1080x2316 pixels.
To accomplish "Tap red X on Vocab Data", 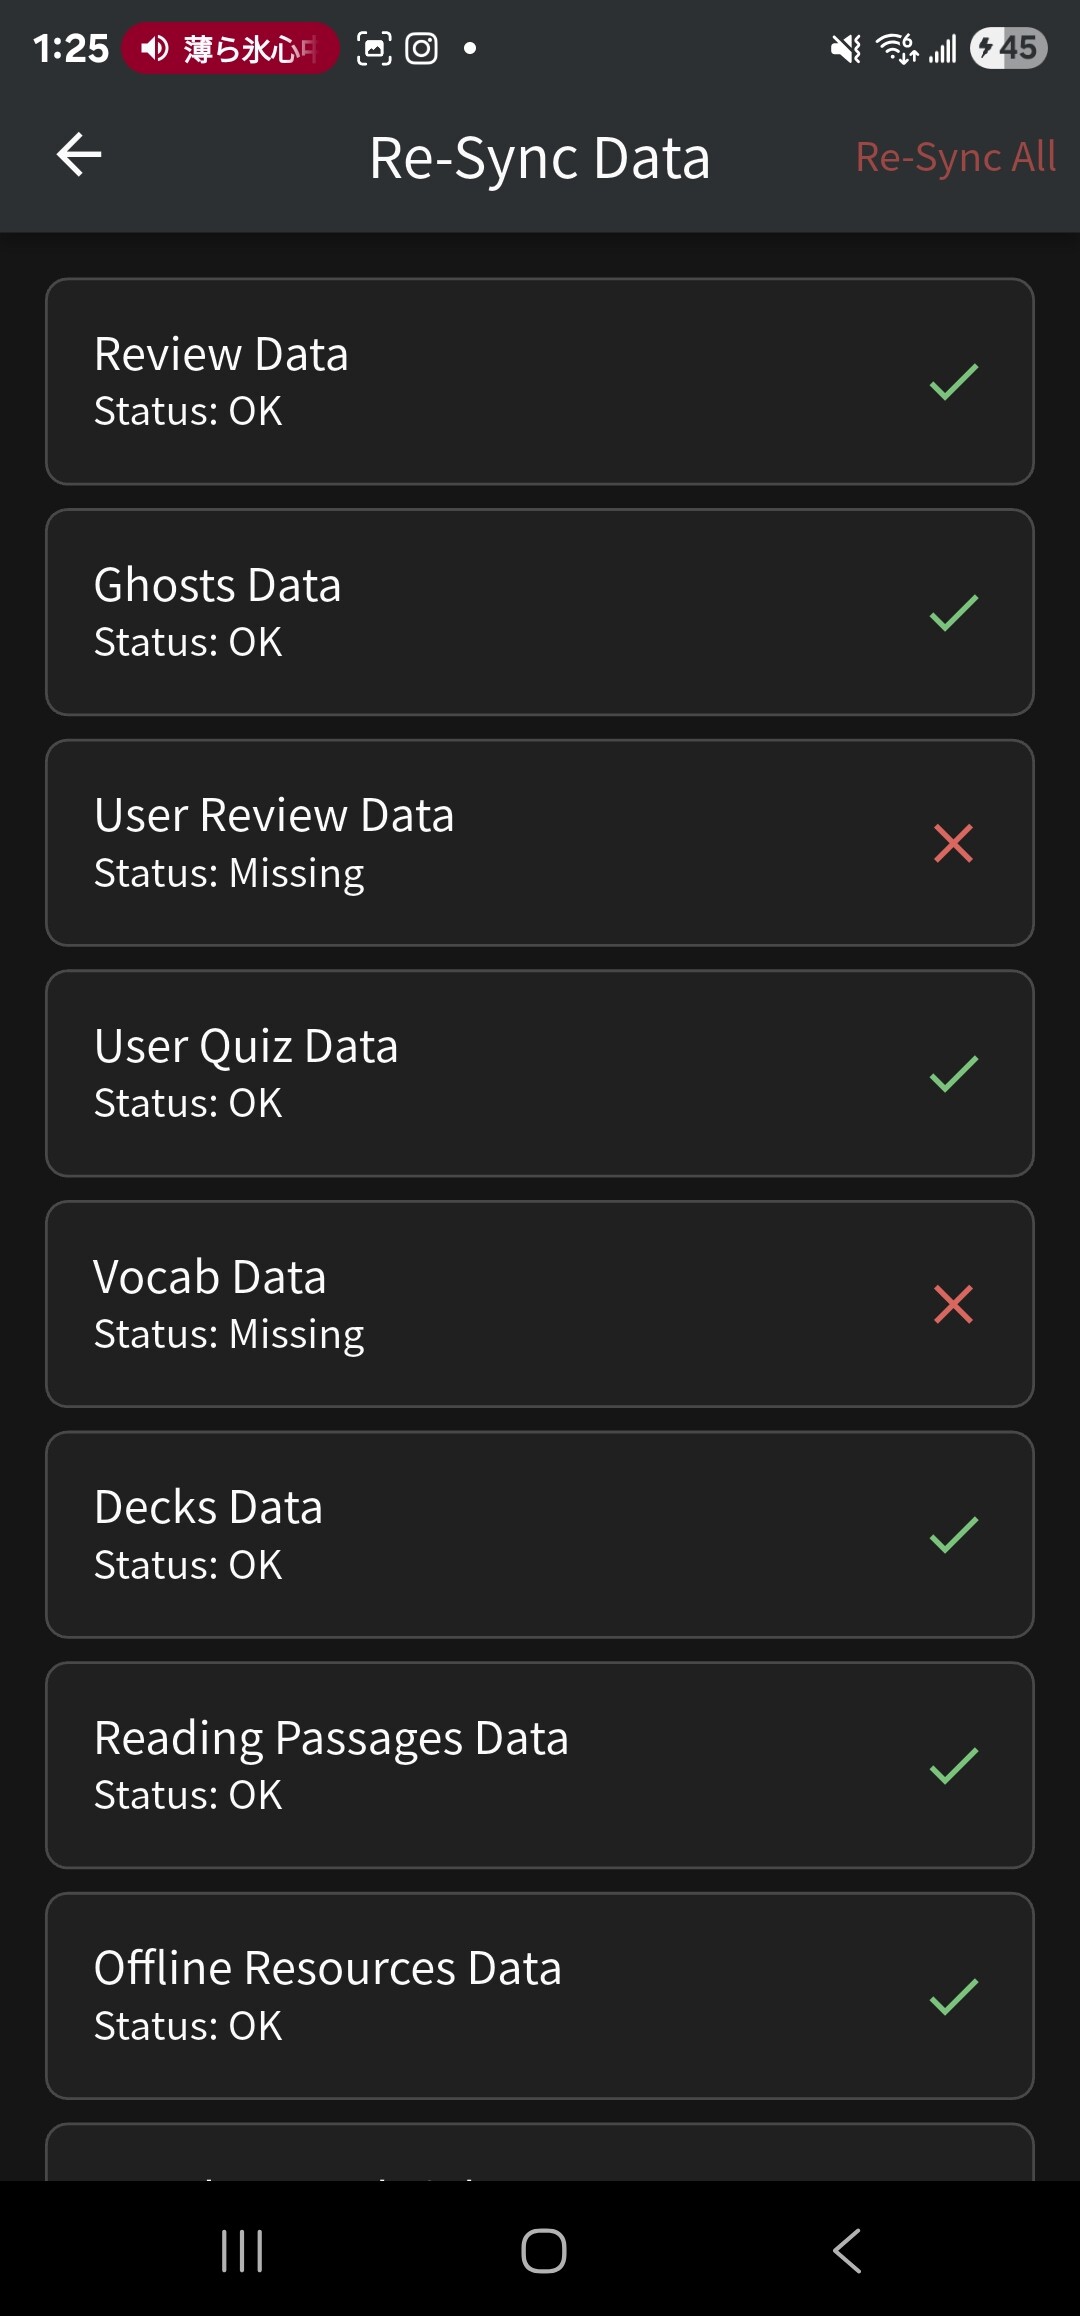I will [x=953, y=1304].
